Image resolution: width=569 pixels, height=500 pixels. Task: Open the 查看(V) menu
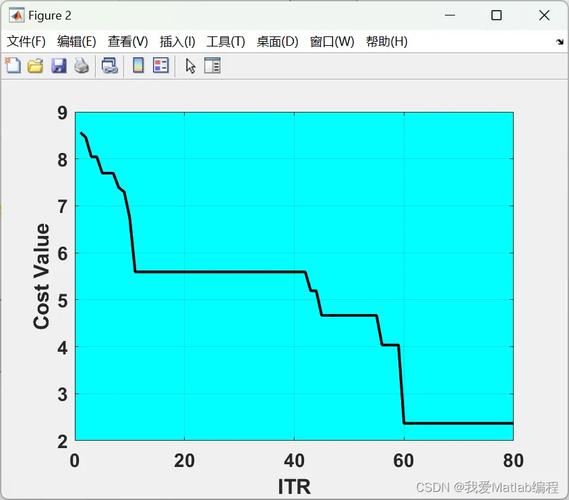[x=128, y=41]
